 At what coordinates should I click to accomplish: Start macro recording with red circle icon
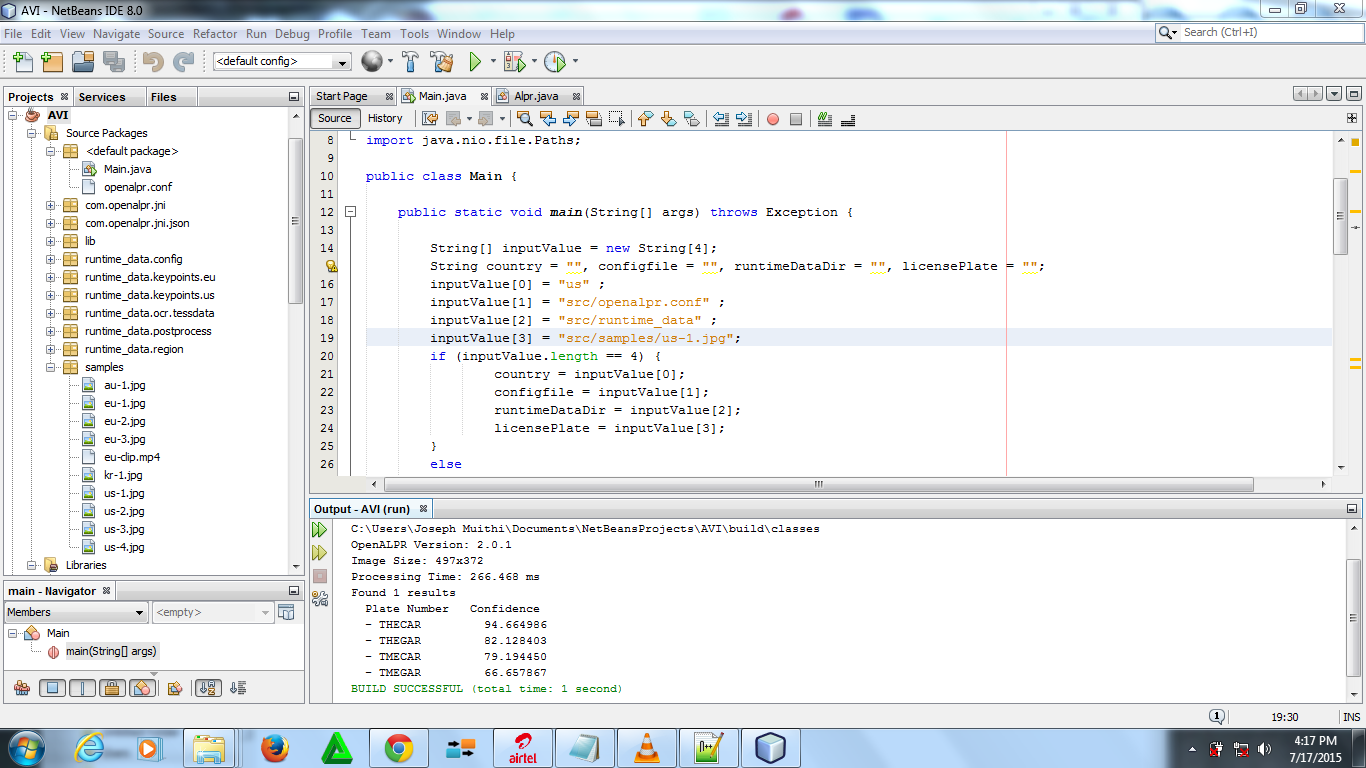click(772, 119)
